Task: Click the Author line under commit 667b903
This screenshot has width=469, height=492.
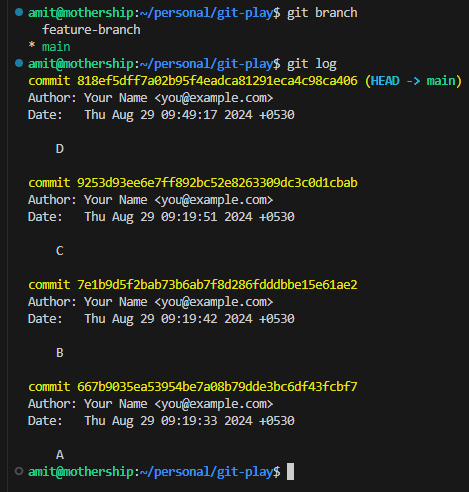Action: [x=151, y=404]
